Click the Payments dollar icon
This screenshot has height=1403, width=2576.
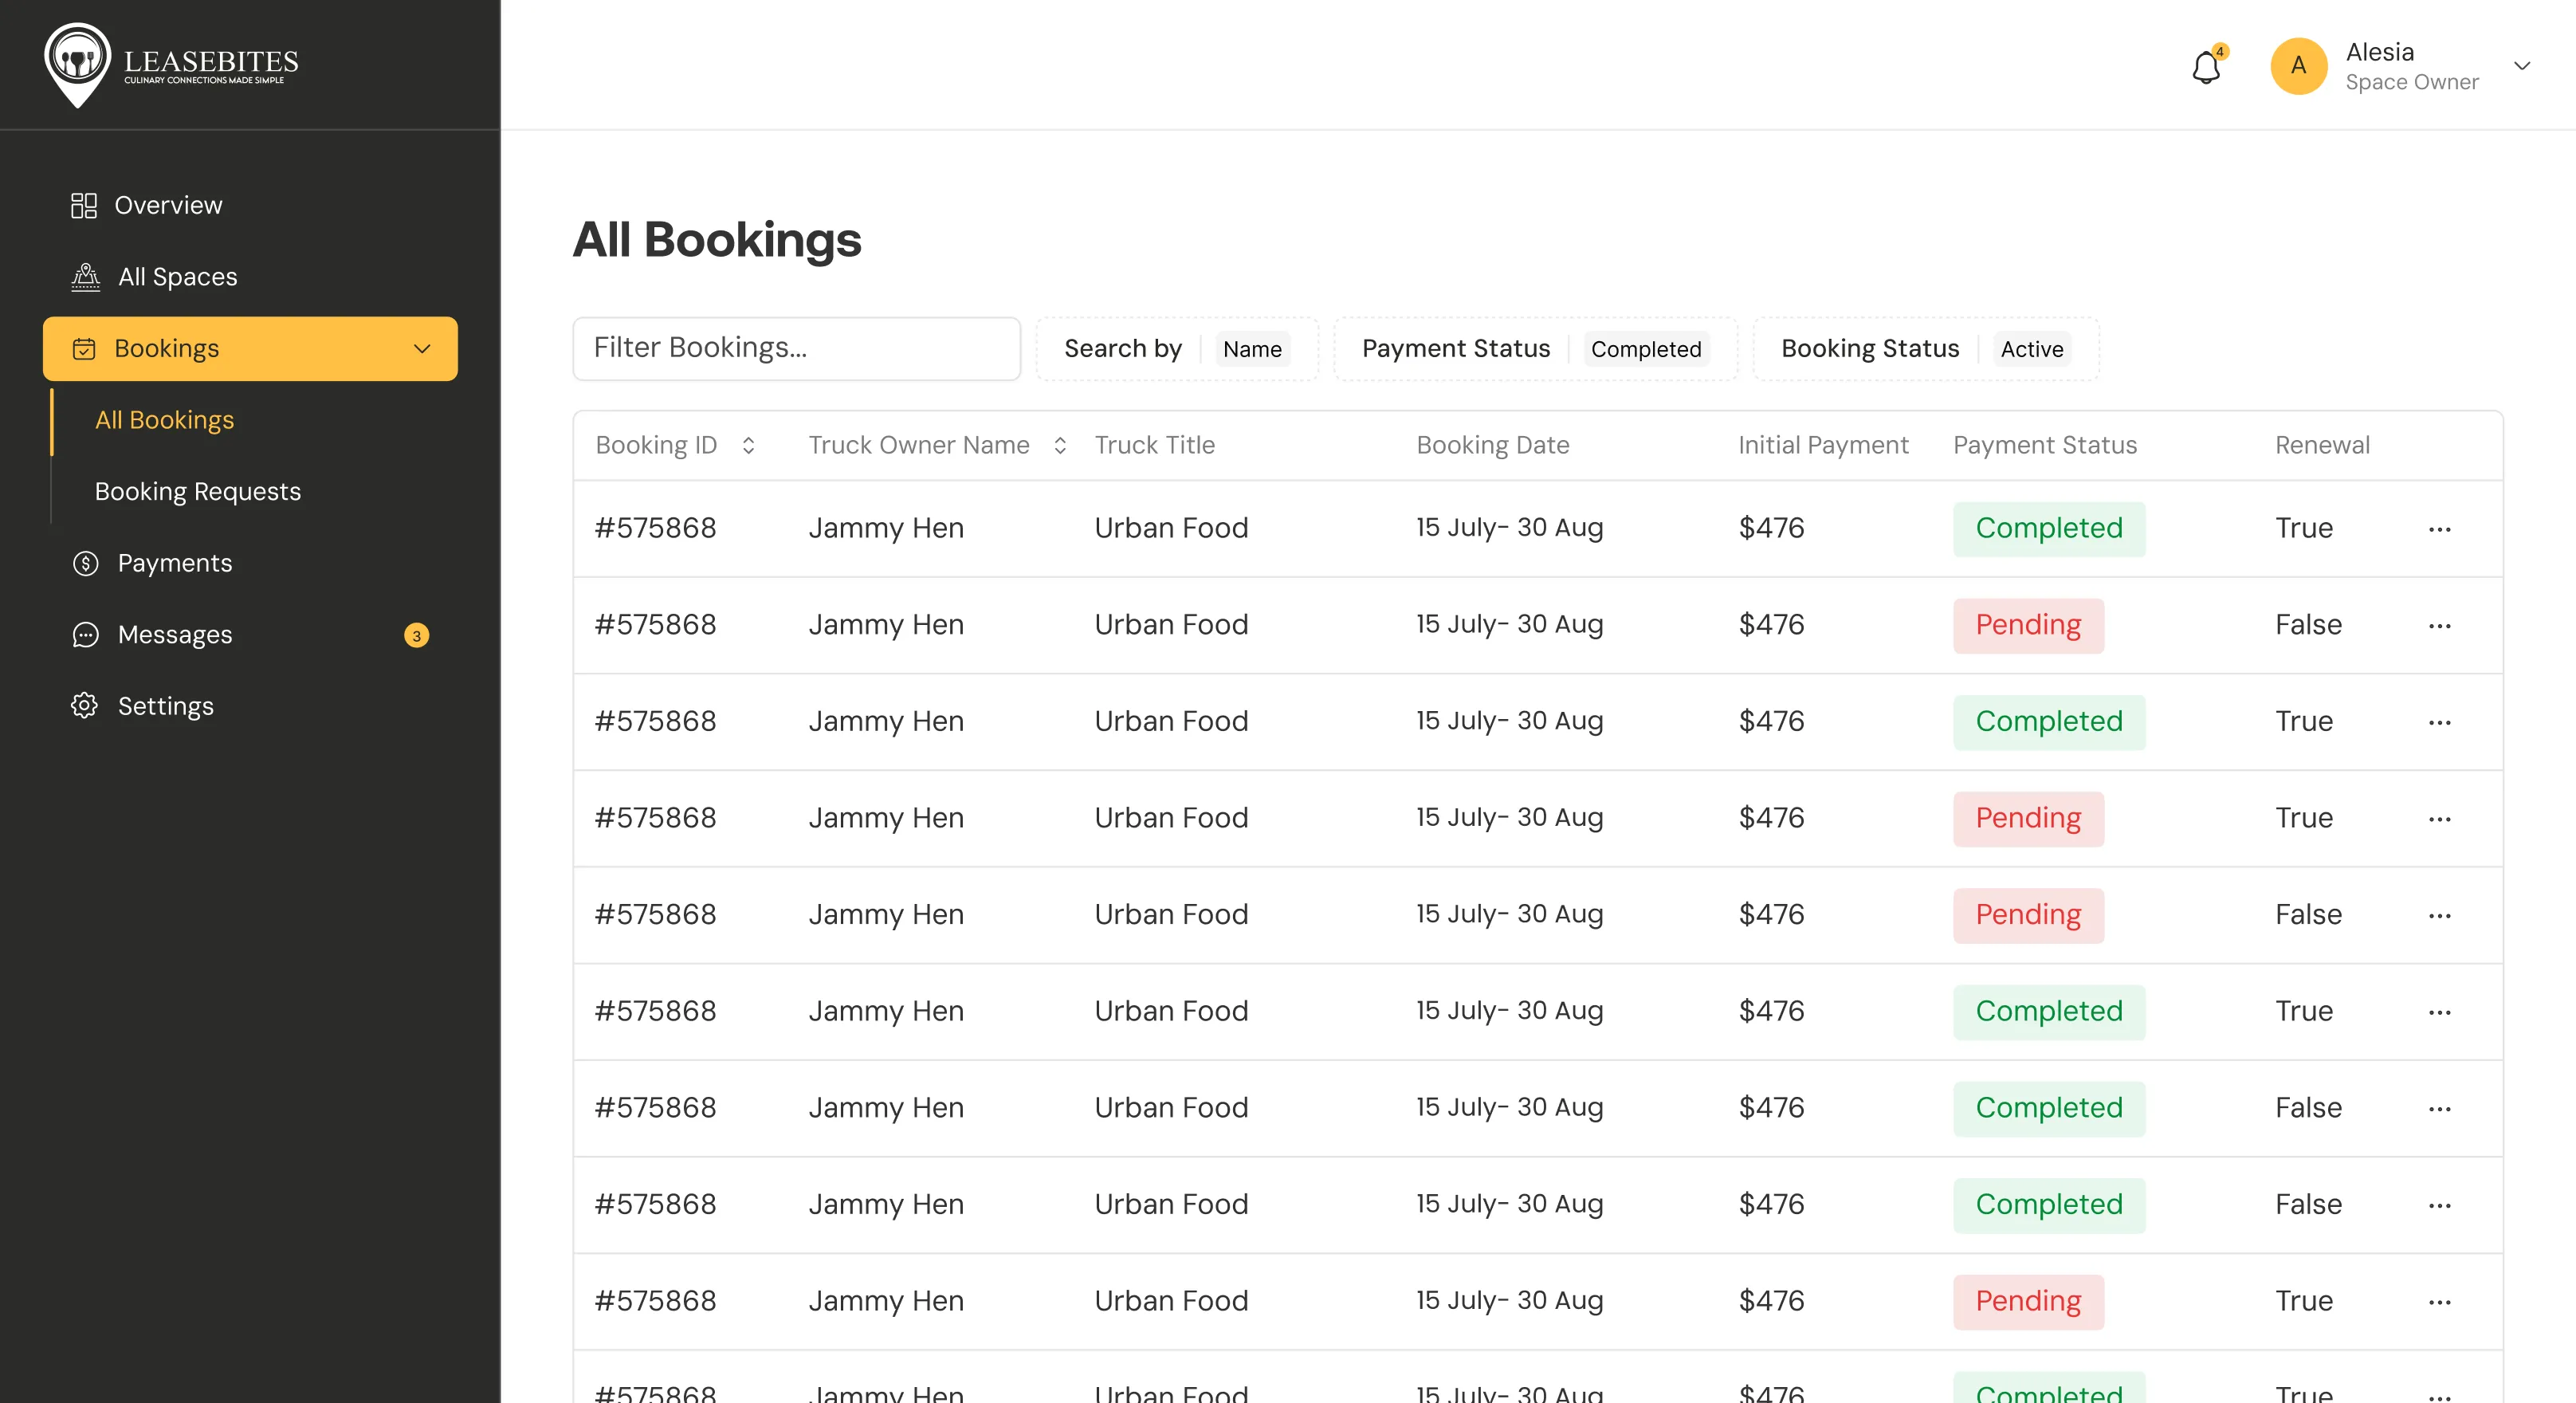coord(86,563)
